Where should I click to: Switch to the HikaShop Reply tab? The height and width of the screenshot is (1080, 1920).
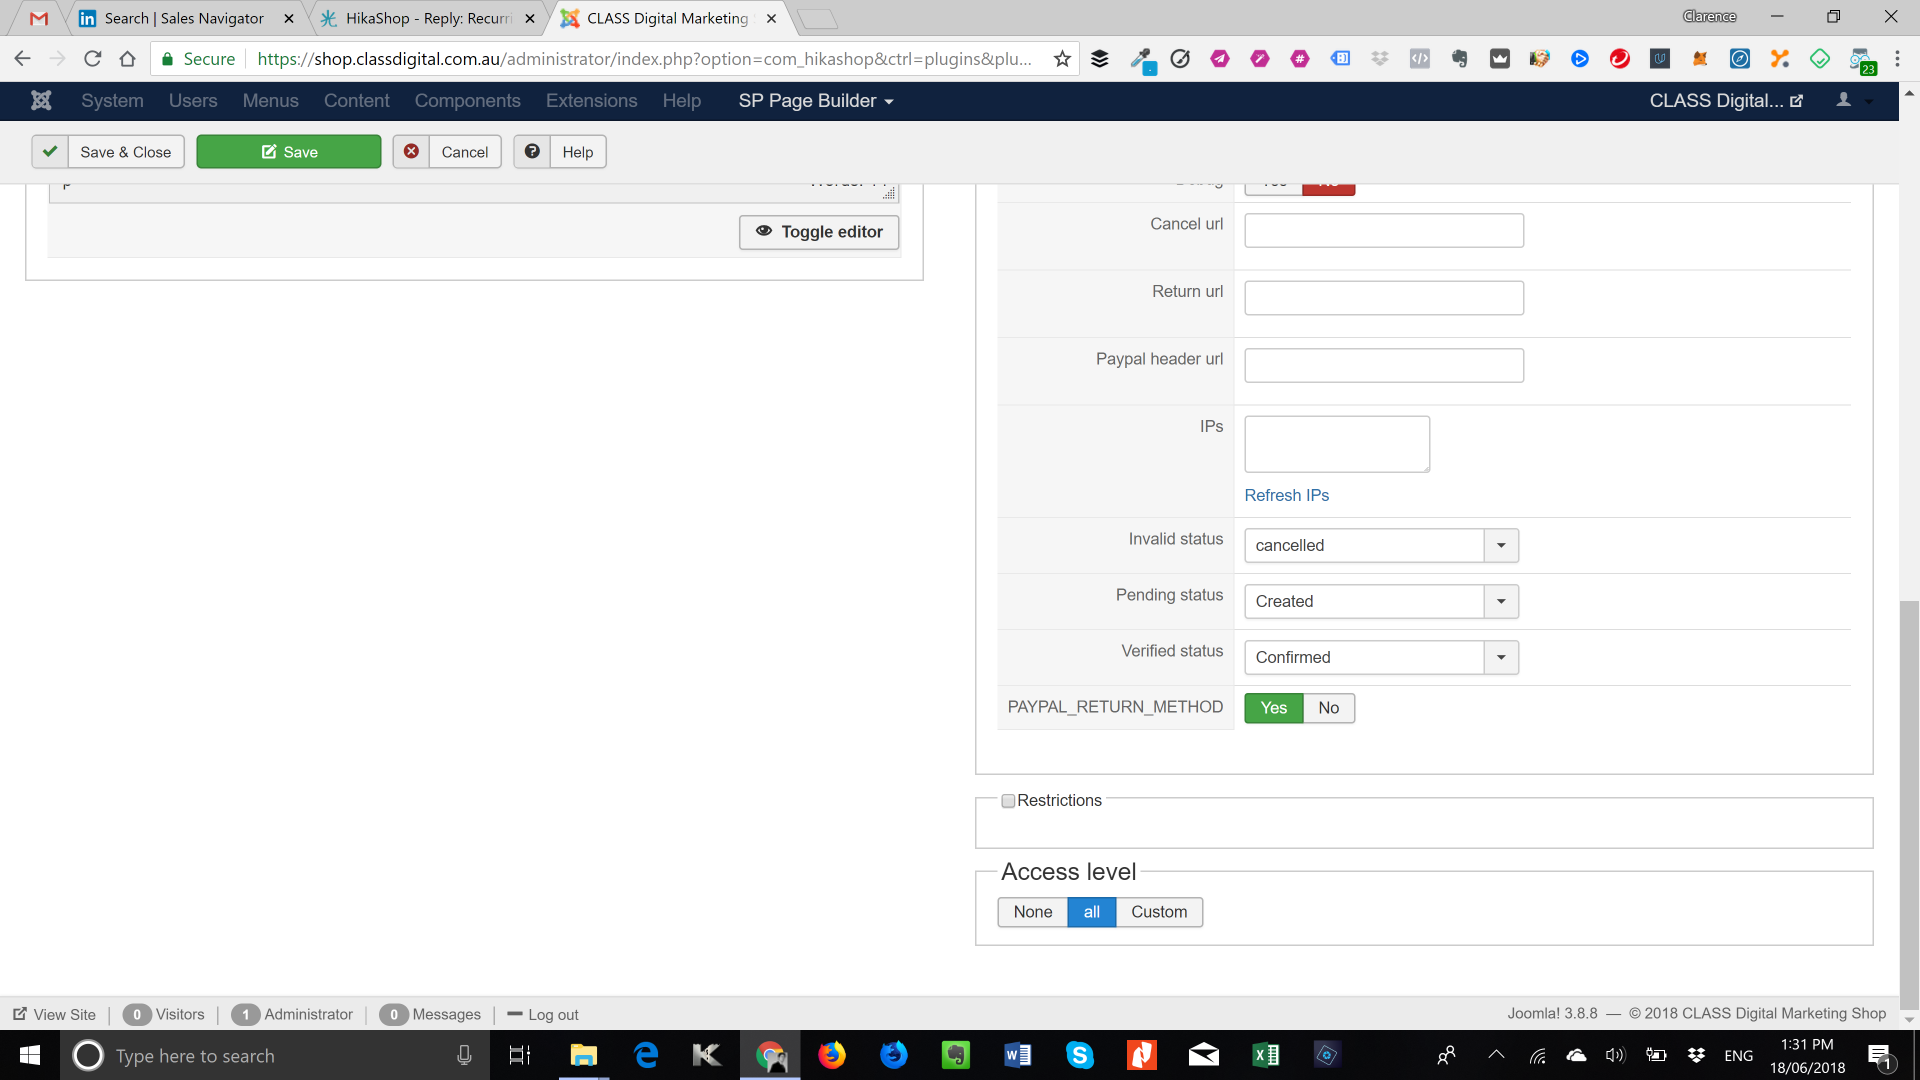pos(428,18)
